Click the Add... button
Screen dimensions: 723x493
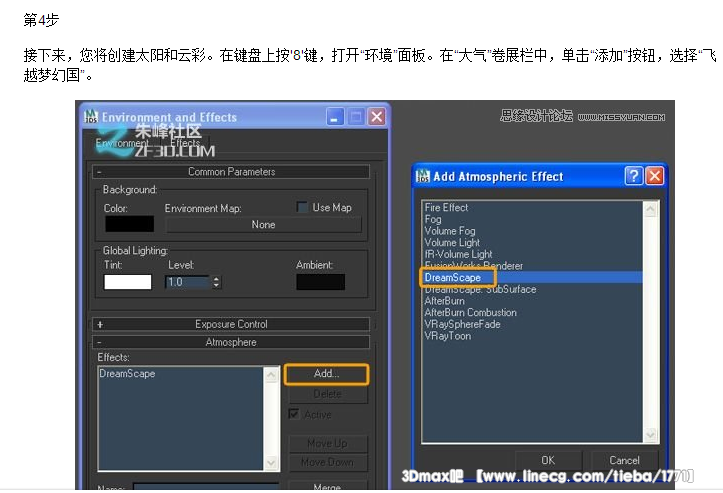326,374
